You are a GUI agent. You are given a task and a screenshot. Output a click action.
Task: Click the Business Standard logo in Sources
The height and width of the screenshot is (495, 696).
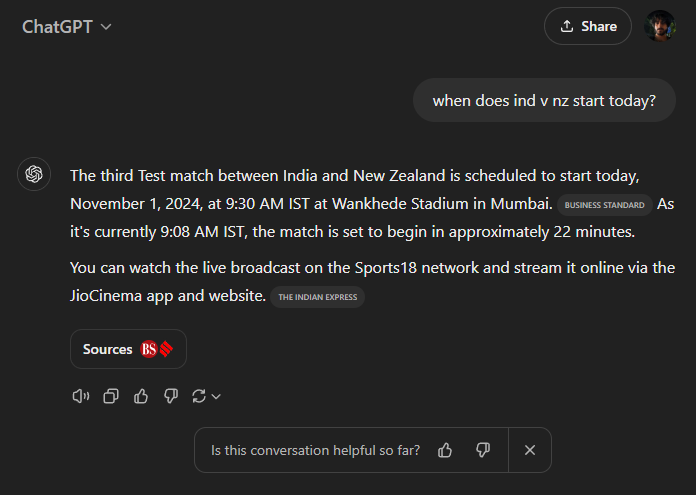point(157,349)
